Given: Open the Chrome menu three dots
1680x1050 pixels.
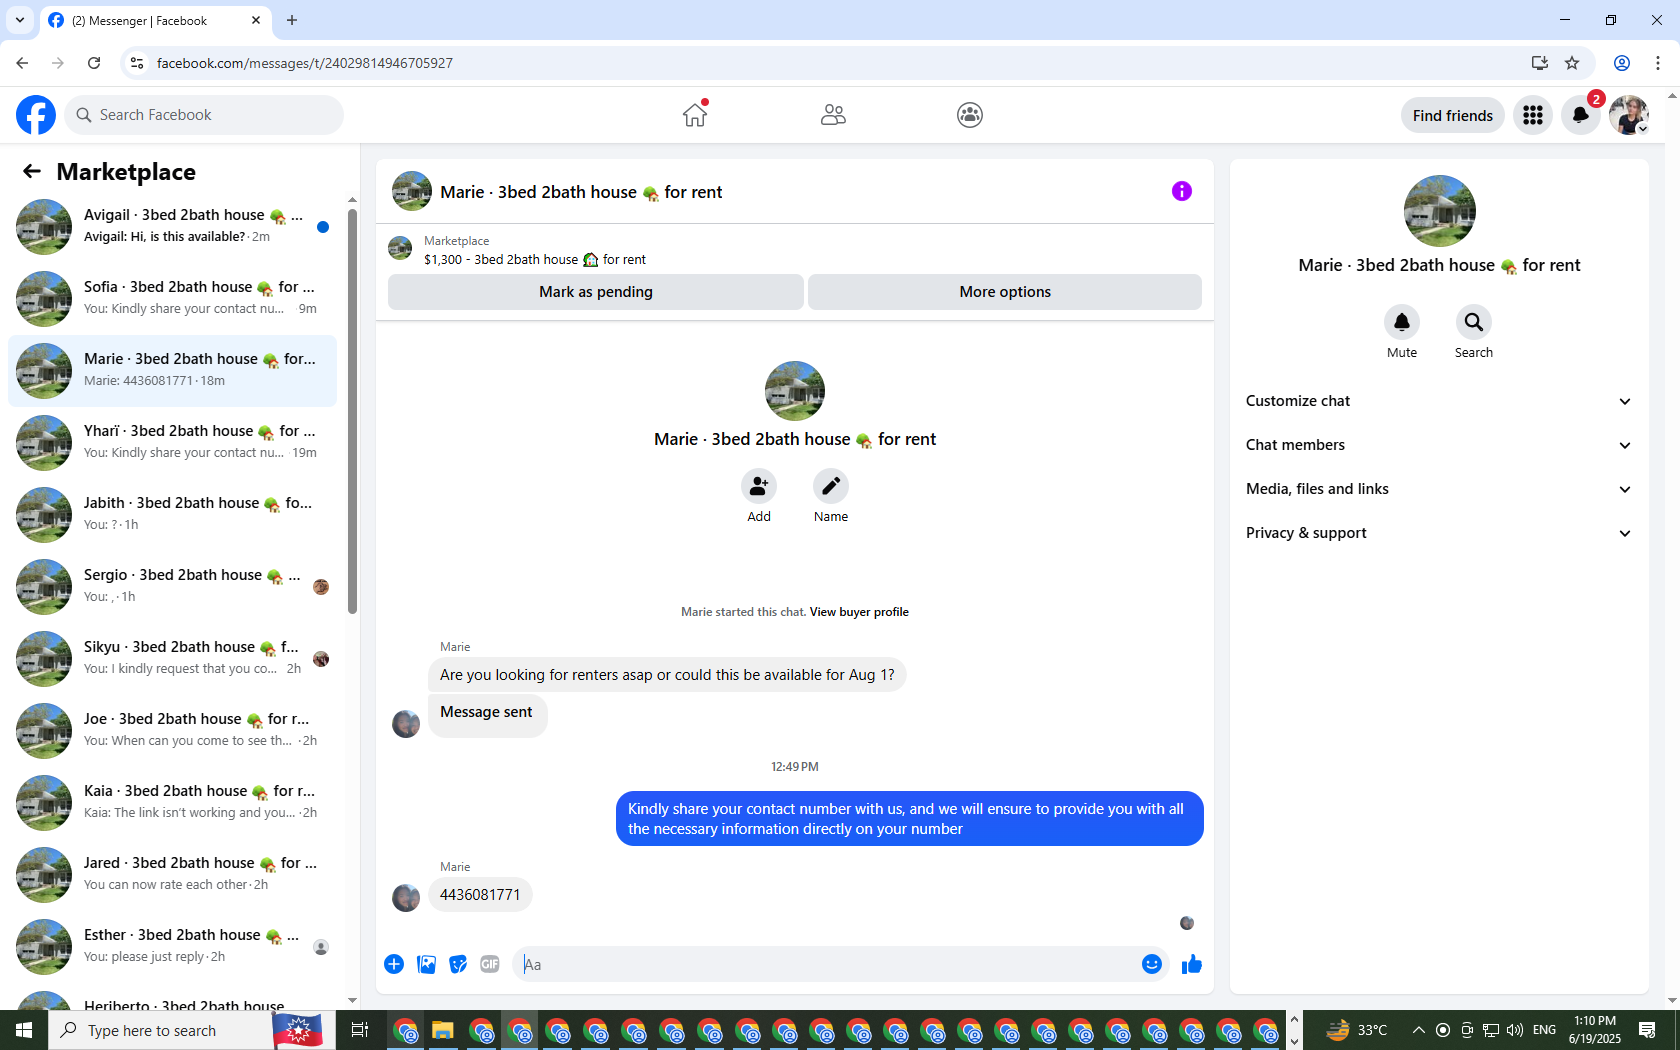Looking at the screenshot, I should click(x=1658, y=63).
